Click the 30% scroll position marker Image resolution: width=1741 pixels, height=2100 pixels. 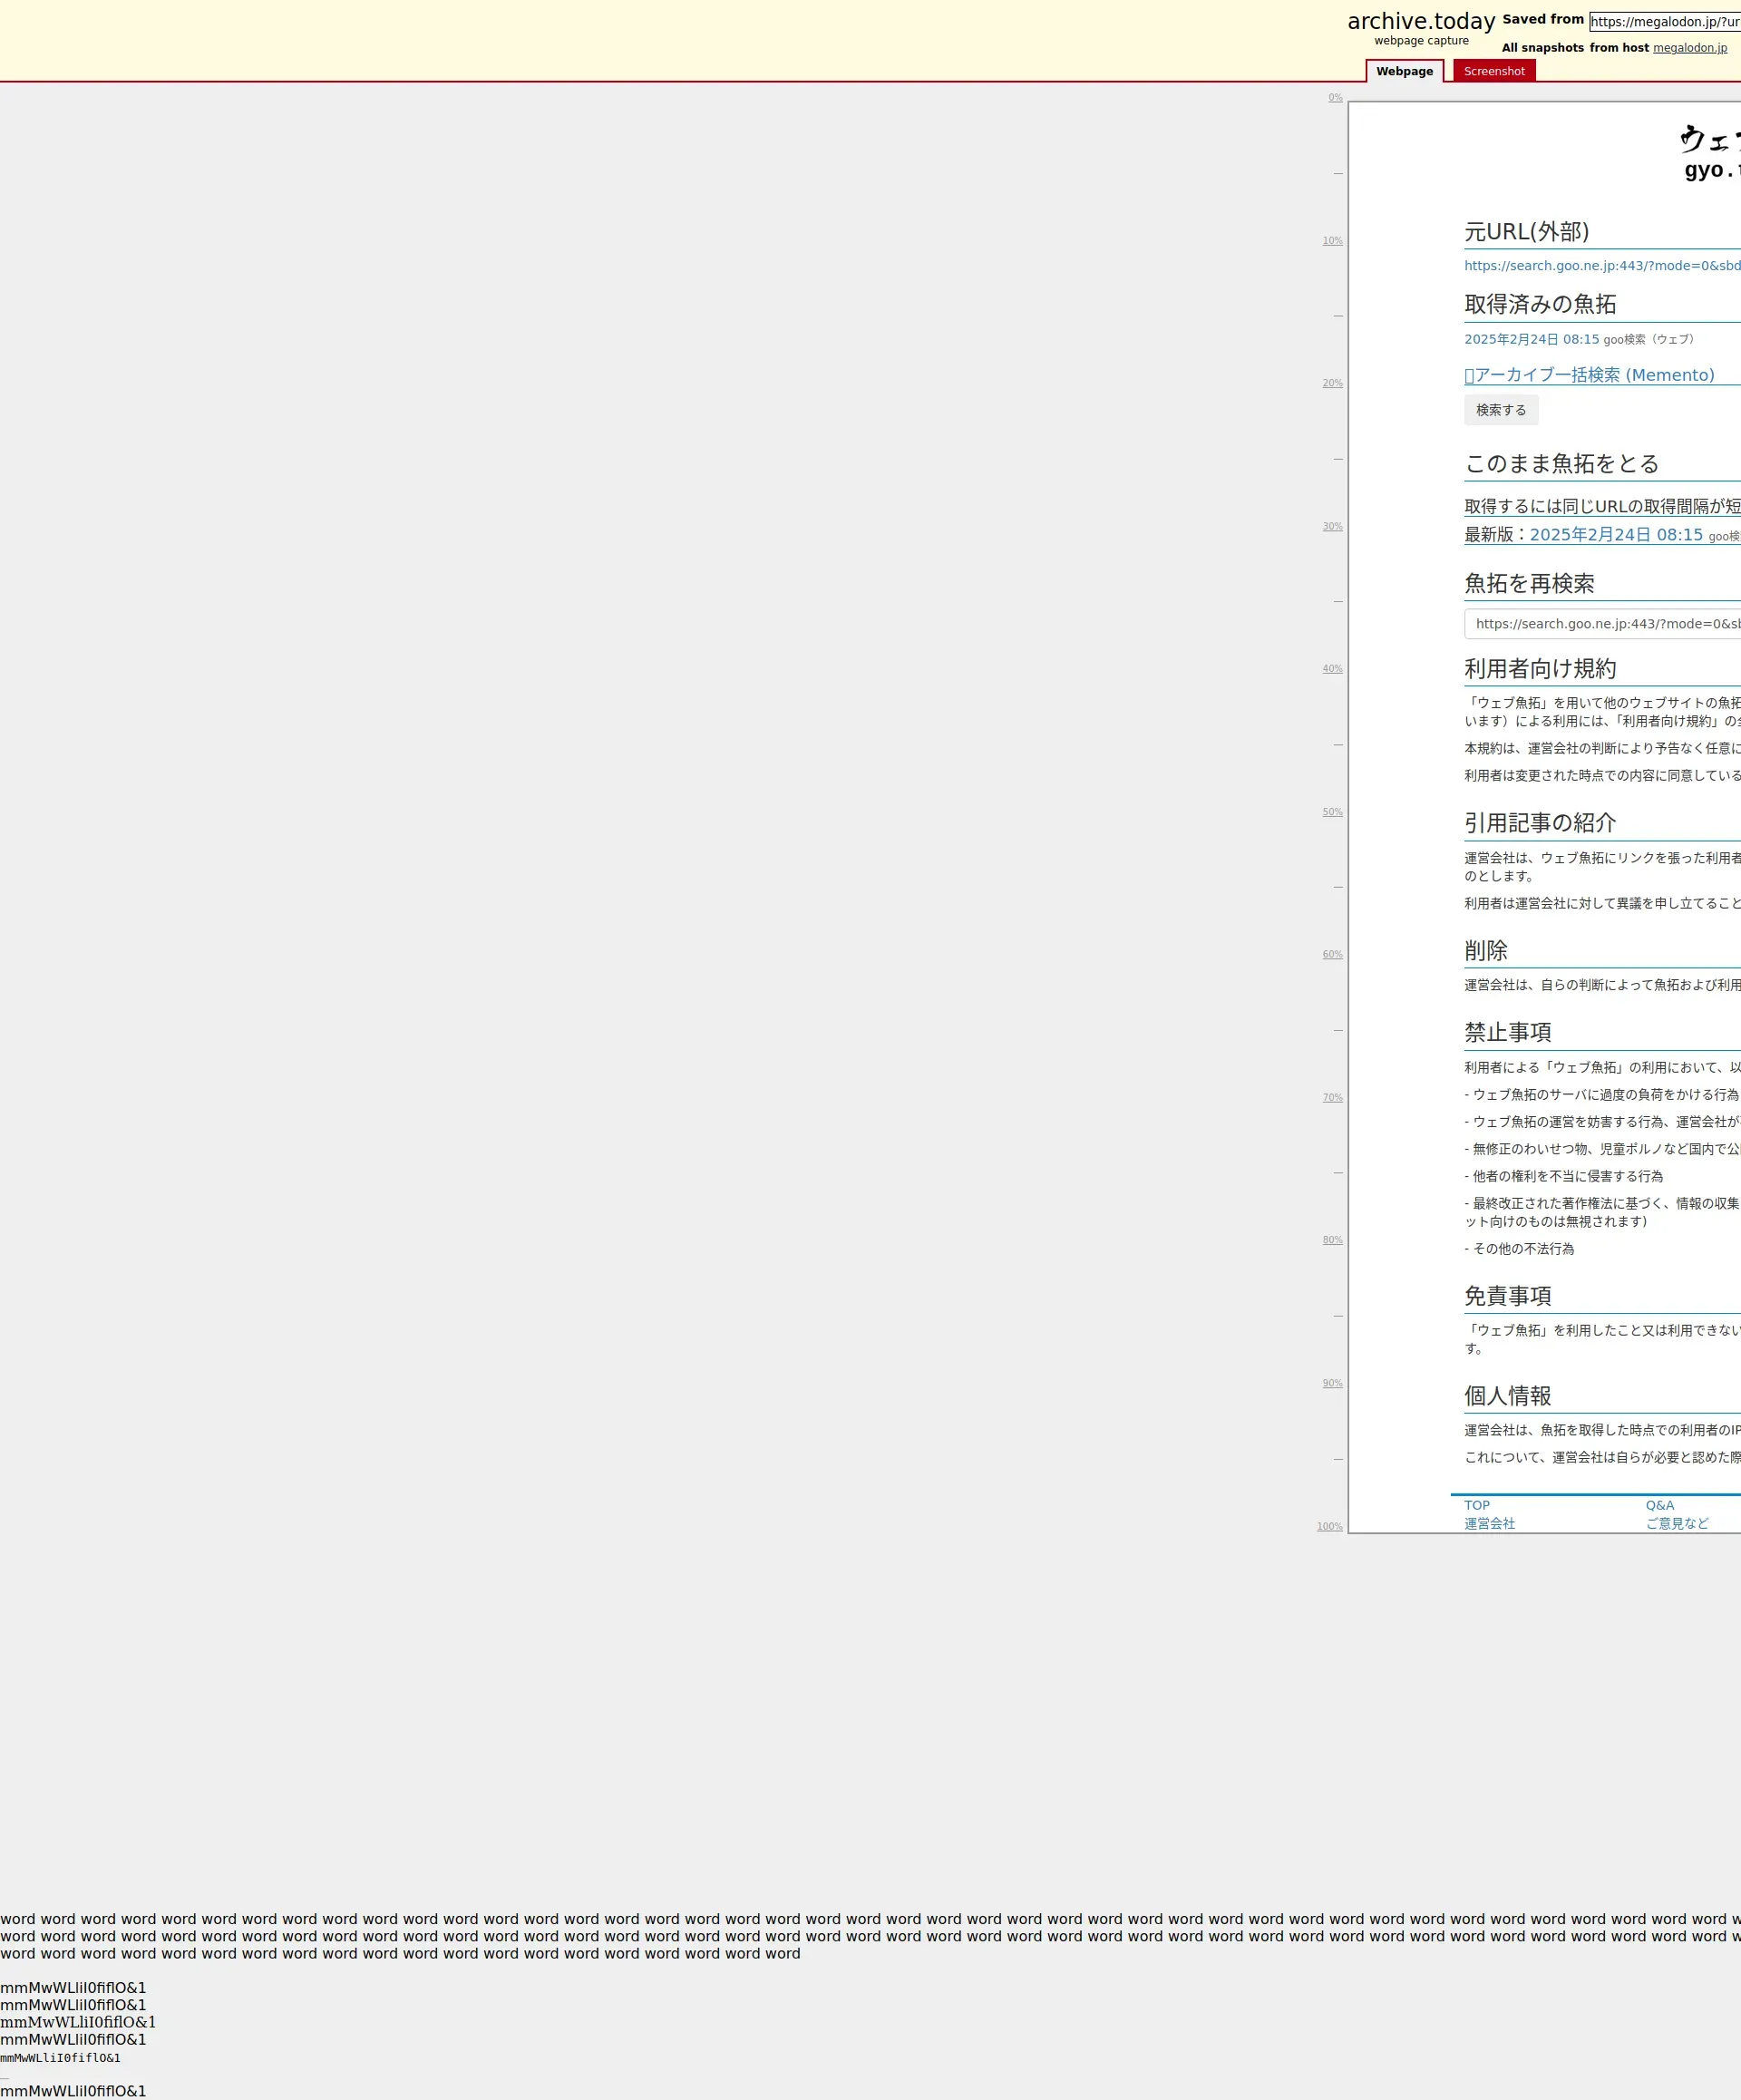pos(1332,526)
